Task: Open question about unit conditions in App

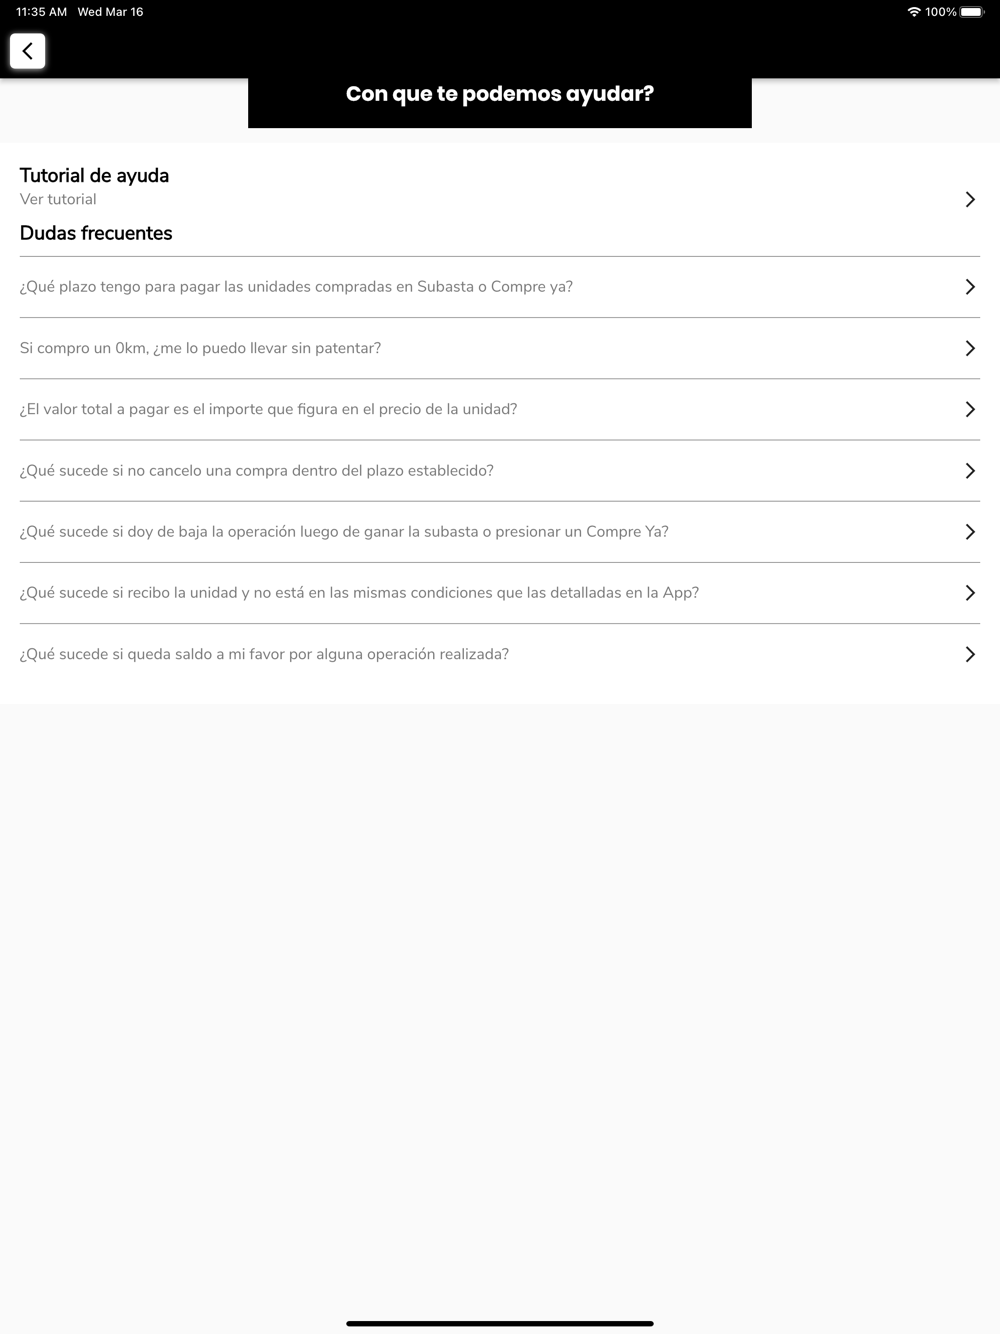Action: tap(359, 593)
